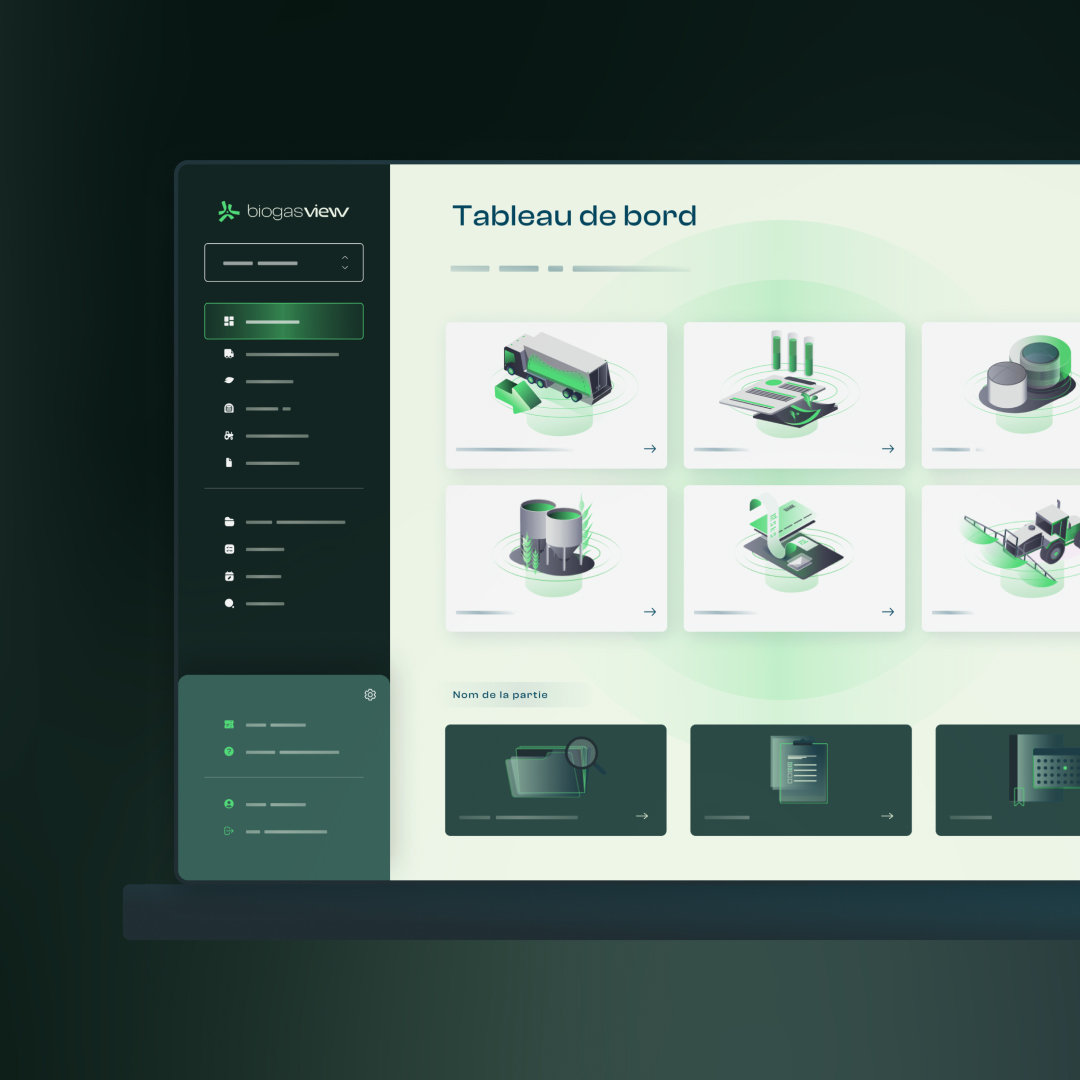Click the logout icon in the bottom panel
The image size is (1080, 1080).
(x=229, y=831)
